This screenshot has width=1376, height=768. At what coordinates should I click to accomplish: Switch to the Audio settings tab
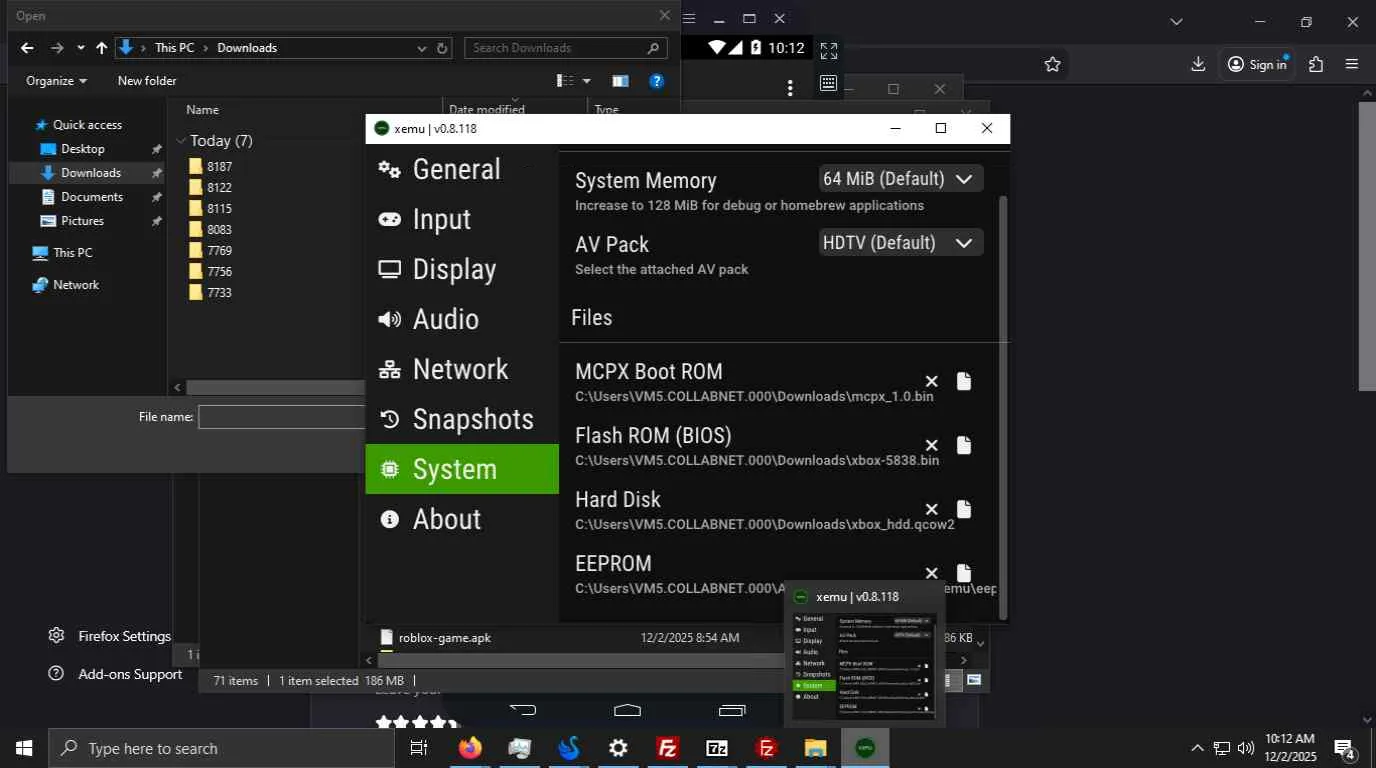click(462, 319)
